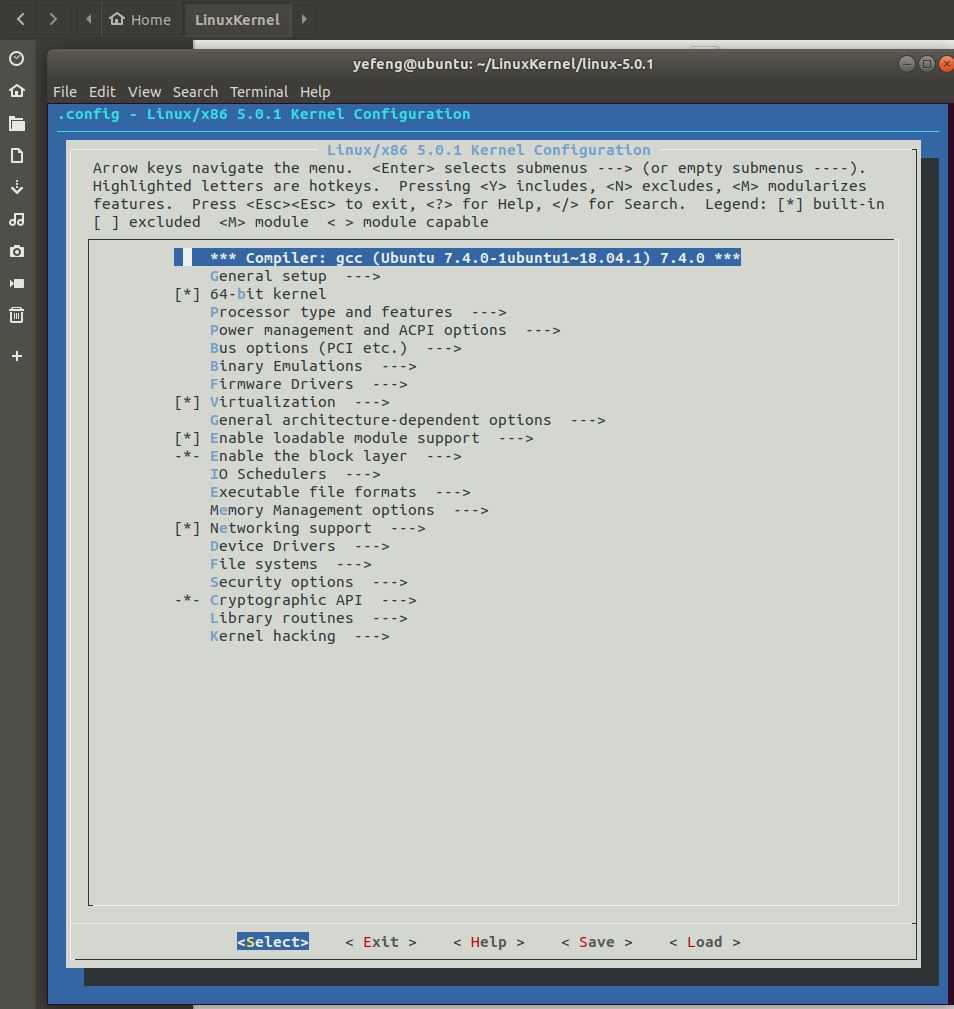The height and width of the screenshot is (1009, 954).
Task: Click the Cryptographic API -*- indicator
Action: (187, 600)
